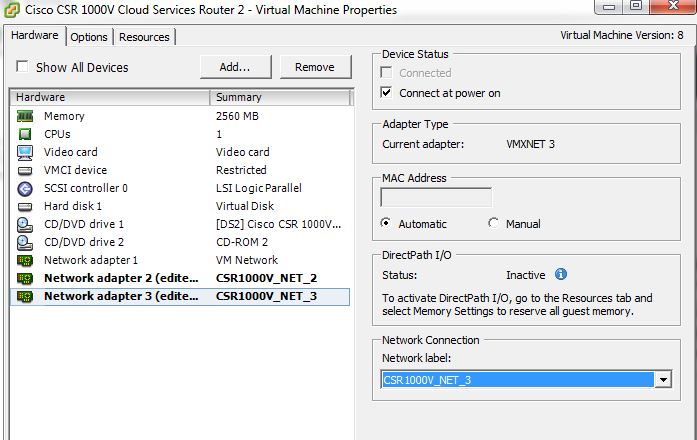Switch to the Resources tab
The image size is (697, 440).
coord(144,37)
